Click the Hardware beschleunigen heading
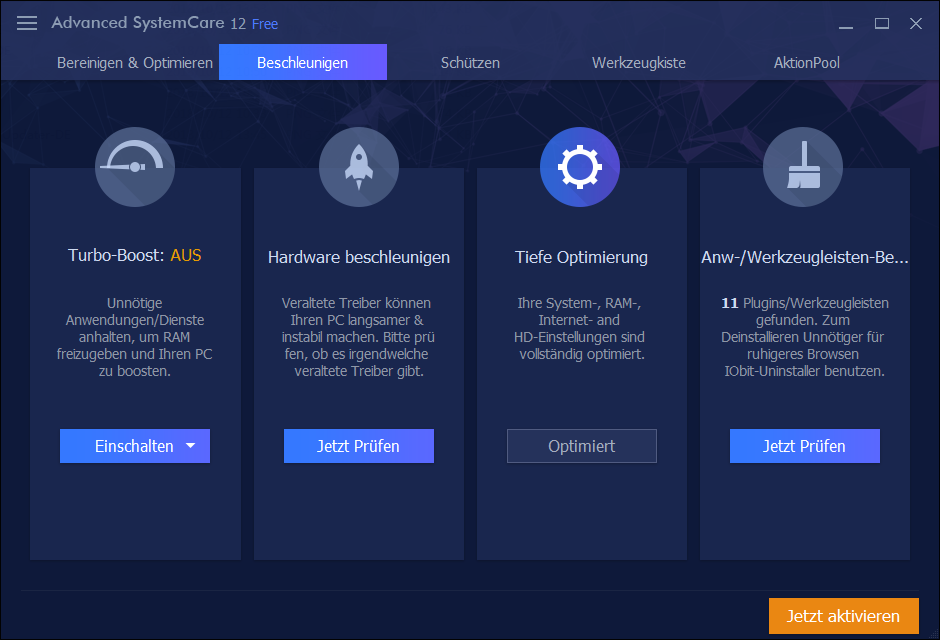 point(358,258)
